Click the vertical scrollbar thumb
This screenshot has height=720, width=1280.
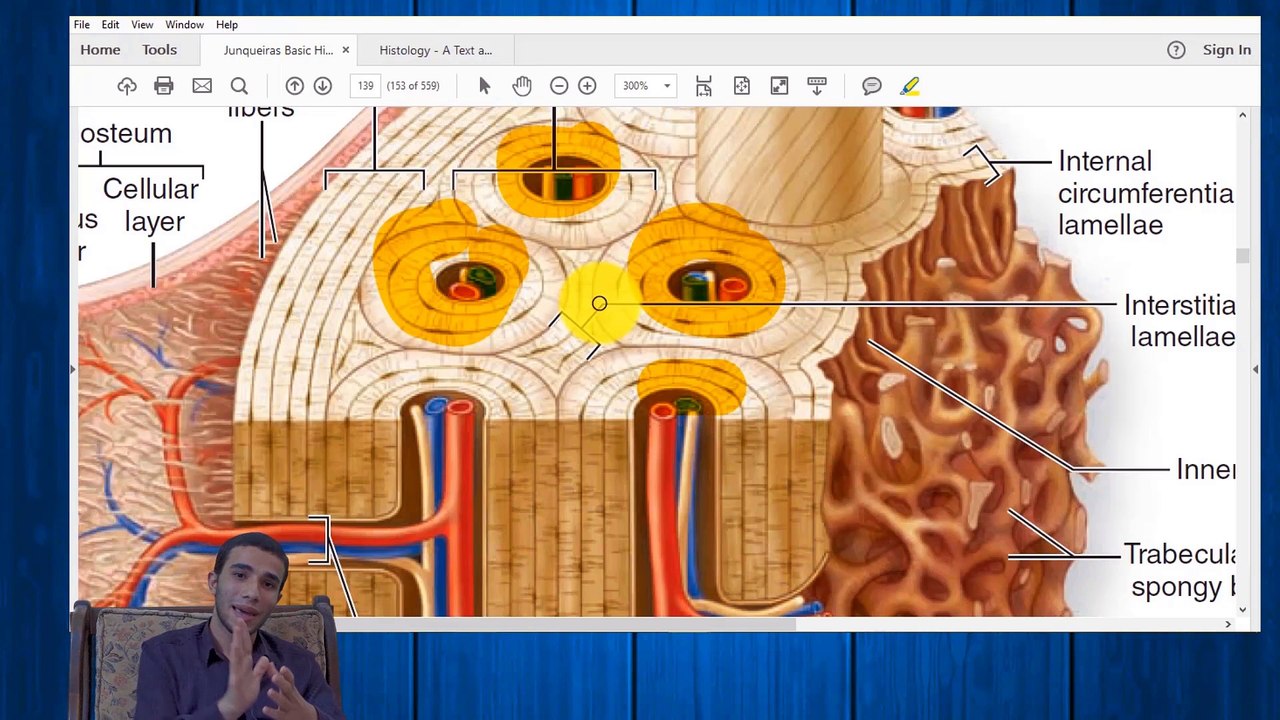pos(1243,256)
